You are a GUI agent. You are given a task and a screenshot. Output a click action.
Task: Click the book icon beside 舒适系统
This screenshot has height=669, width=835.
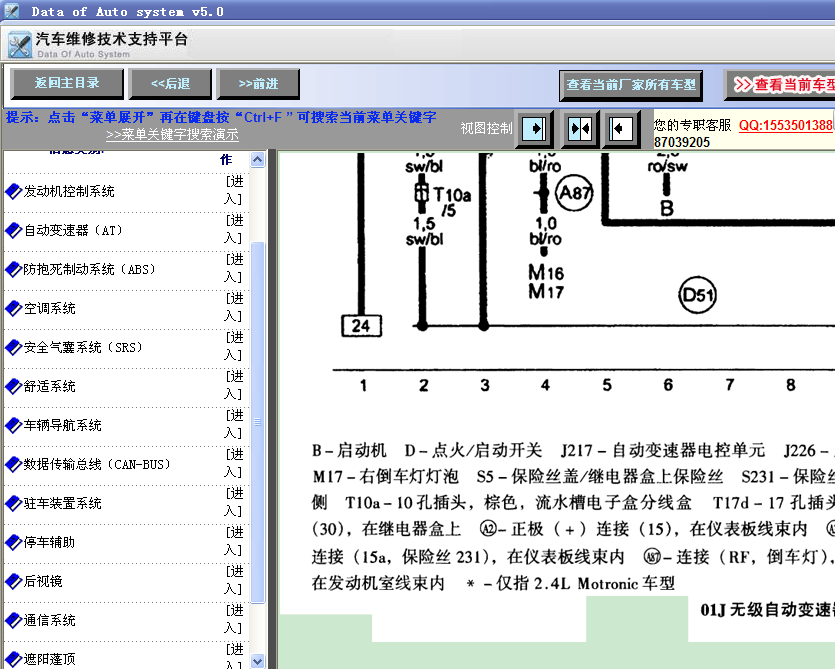point(13,386)
